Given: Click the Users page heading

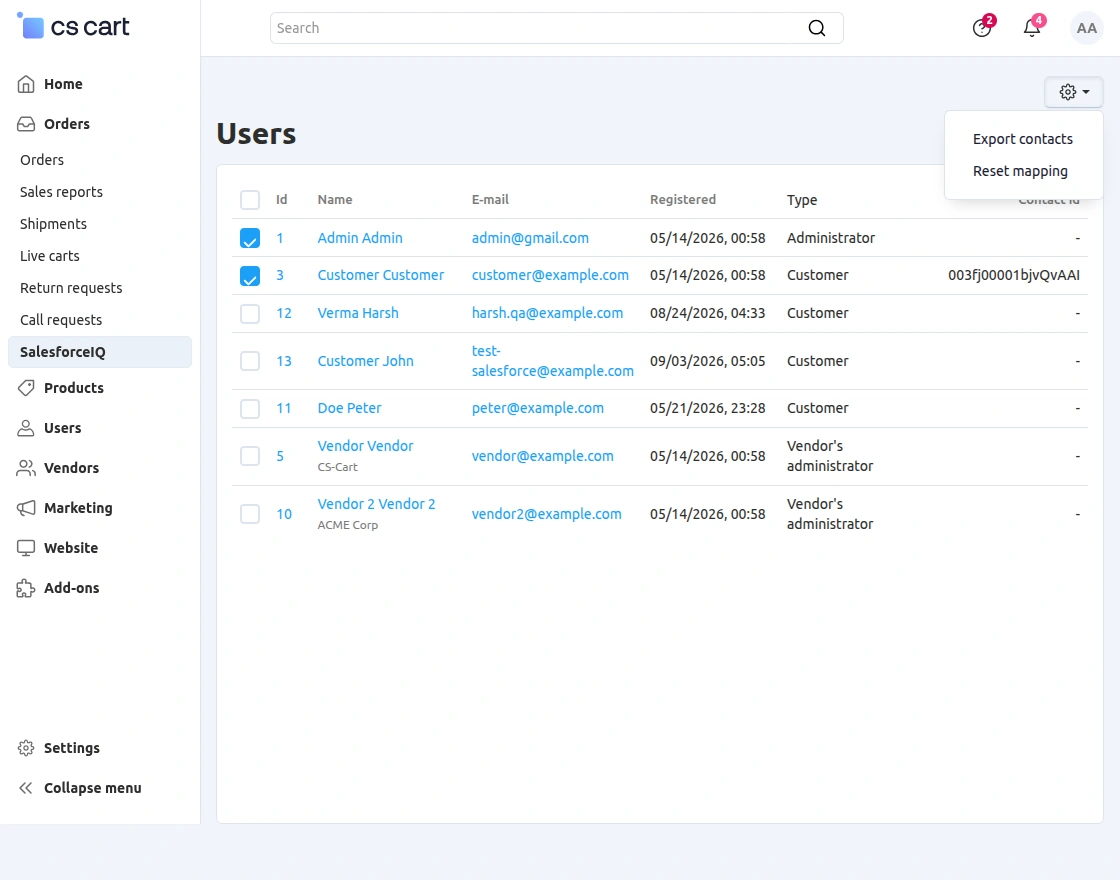Looking at the screenshot, I should tap(256, 134).
